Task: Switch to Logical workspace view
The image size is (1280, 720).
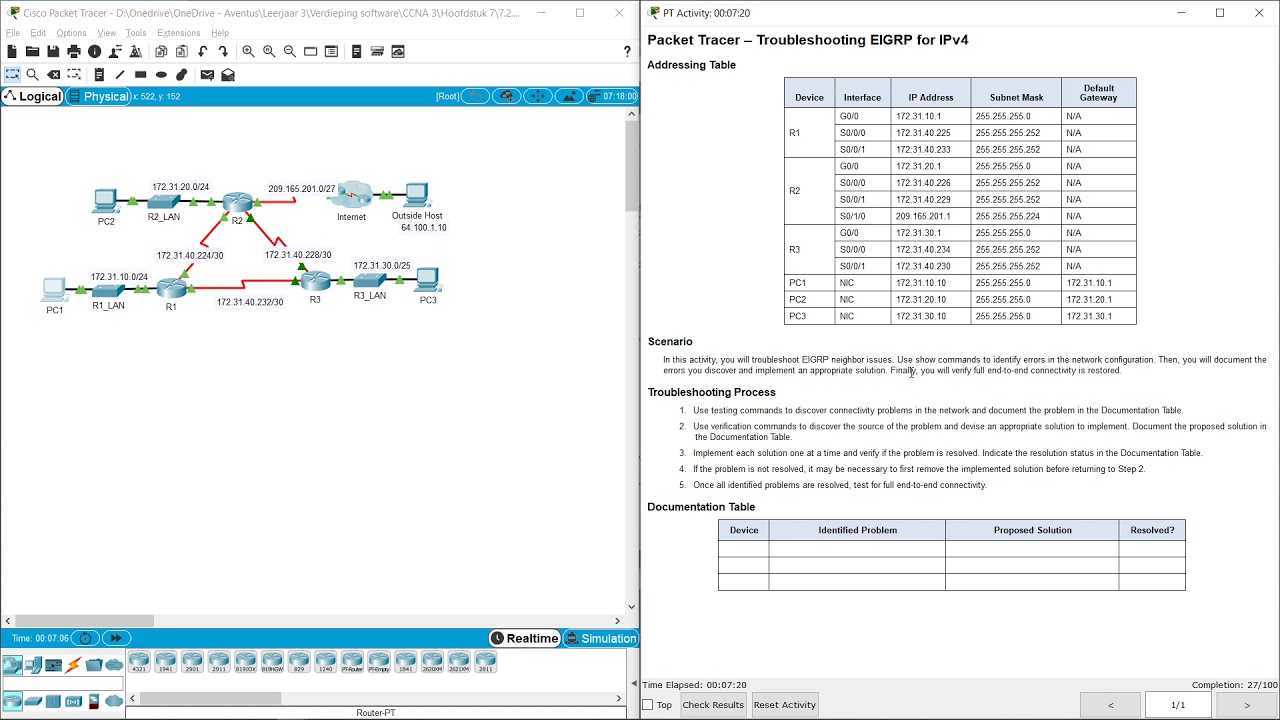Action: 33,97
